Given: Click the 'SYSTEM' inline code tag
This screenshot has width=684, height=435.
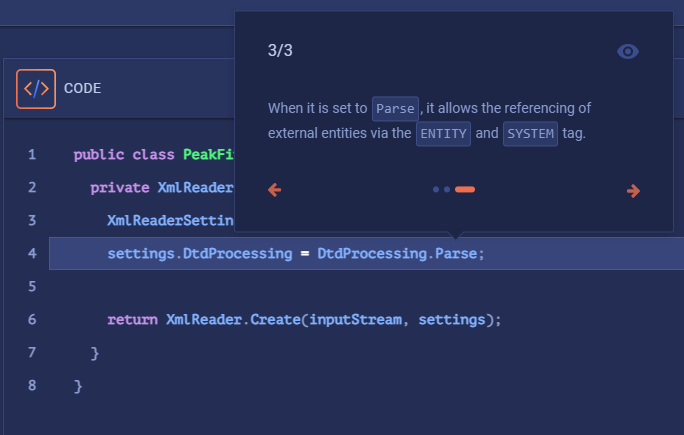Looking at the screenshot, I should point(530,134).
